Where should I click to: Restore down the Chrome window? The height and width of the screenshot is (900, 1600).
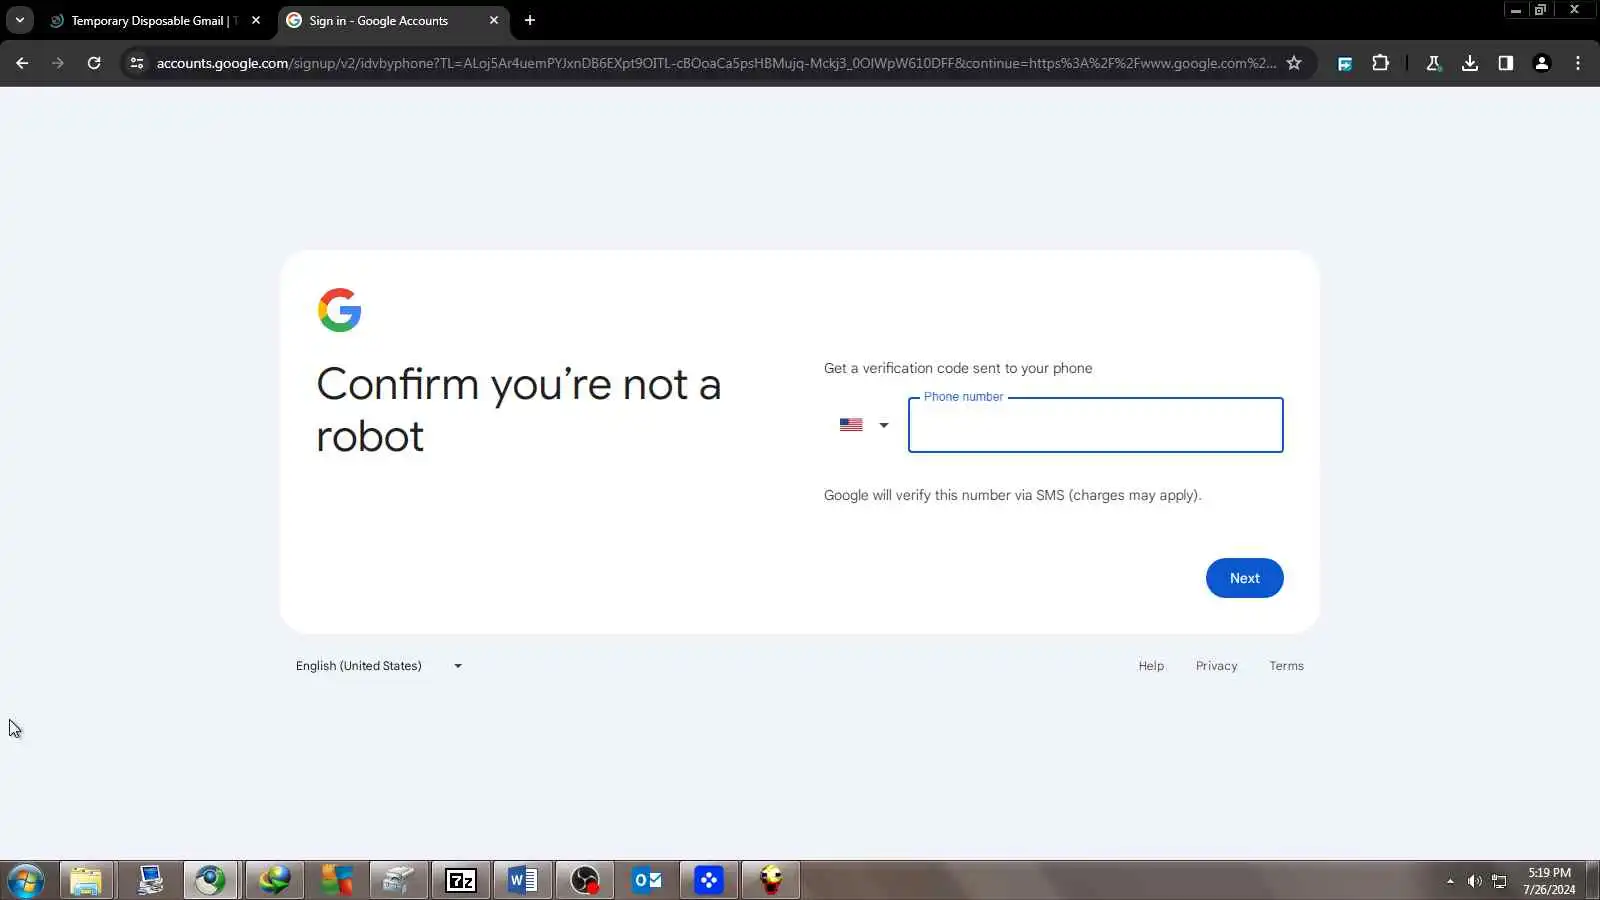point(1540,10)
